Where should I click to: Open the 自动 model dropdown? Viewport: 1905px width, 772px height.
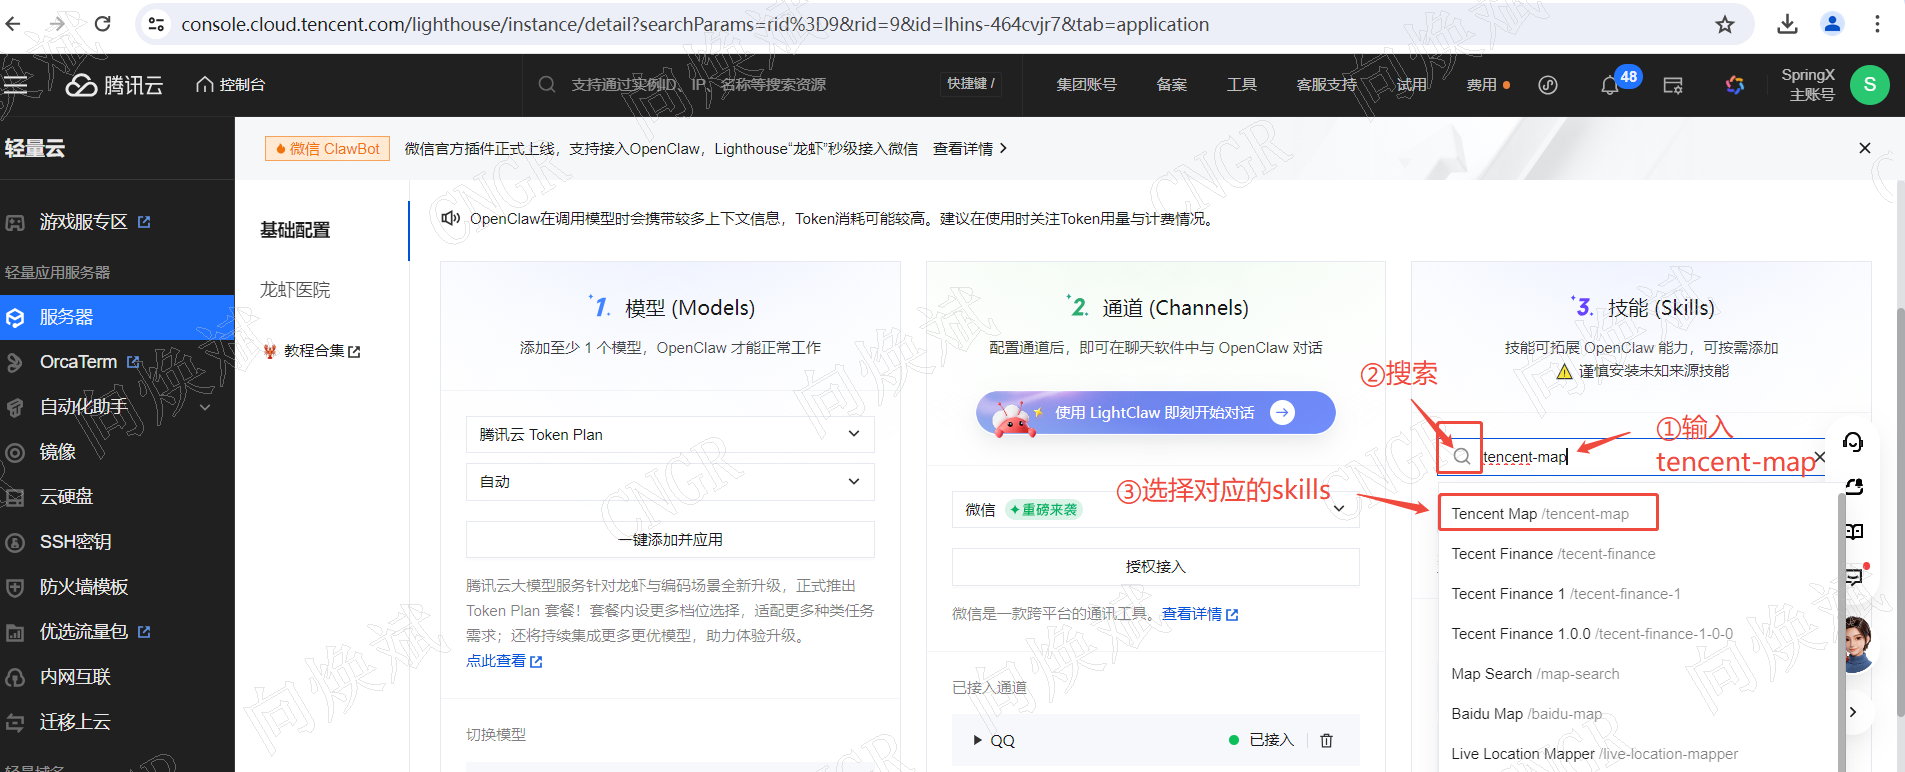[670, 481]
